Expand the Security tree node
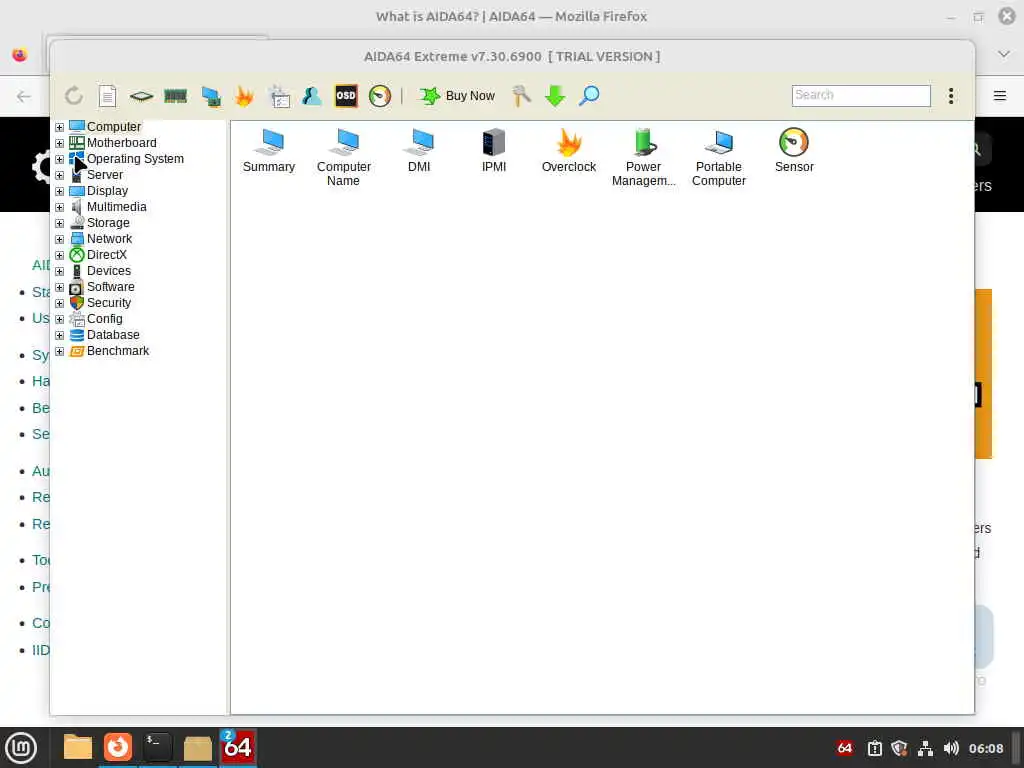Image resolution: width=1024 pixels, height=768 pixels. (59, 303)
